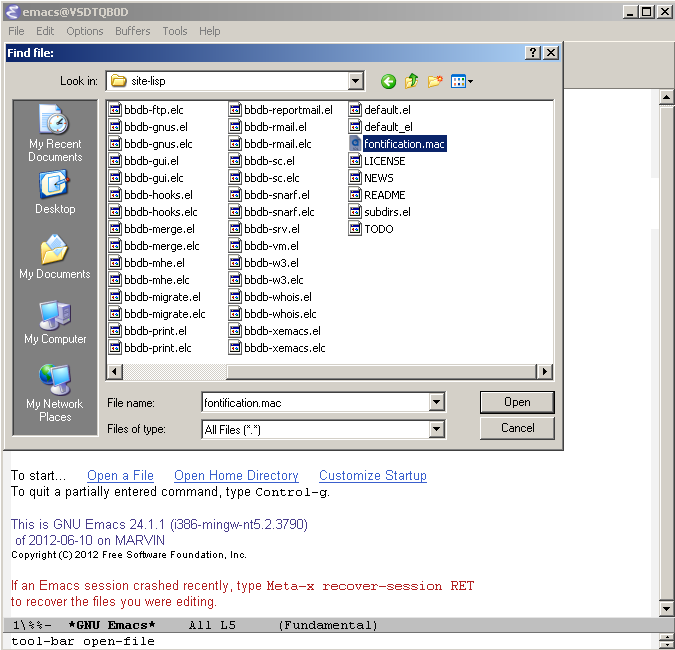Open the Edit menu
The width and height of the screenshot is (675, 650).
[x=45, y=31]
